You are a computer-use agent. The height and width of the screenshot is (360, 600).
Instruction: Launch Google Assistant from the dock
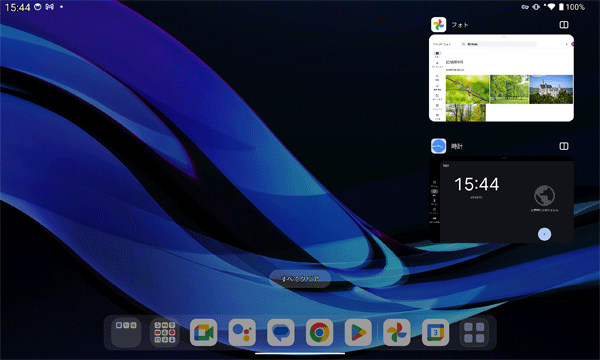(242, 332)
